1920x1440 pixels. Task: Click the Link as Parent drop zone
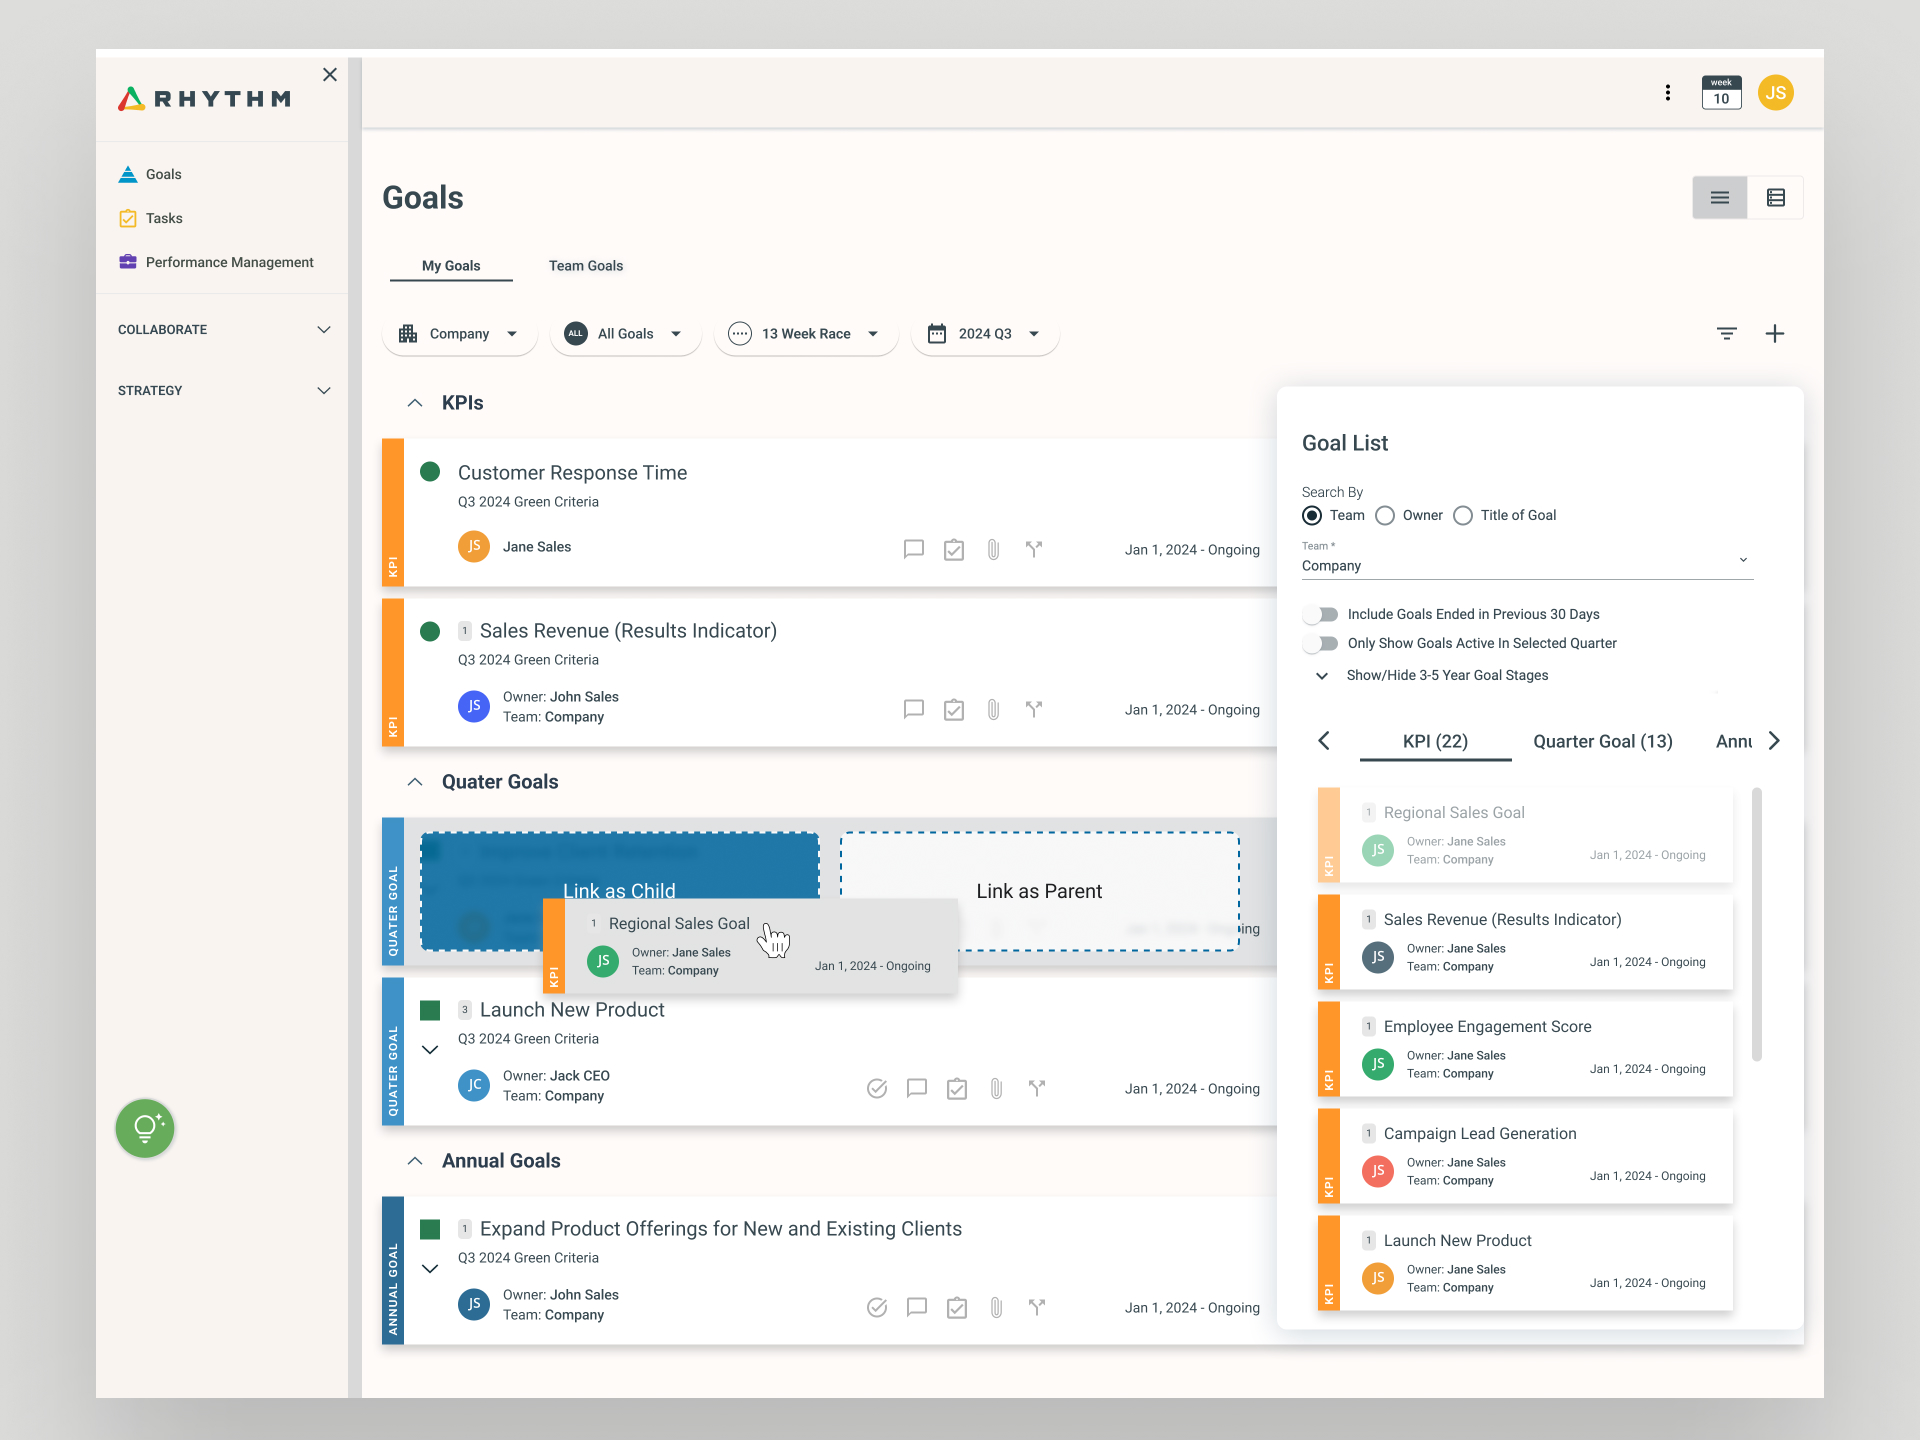[1039, 891]
